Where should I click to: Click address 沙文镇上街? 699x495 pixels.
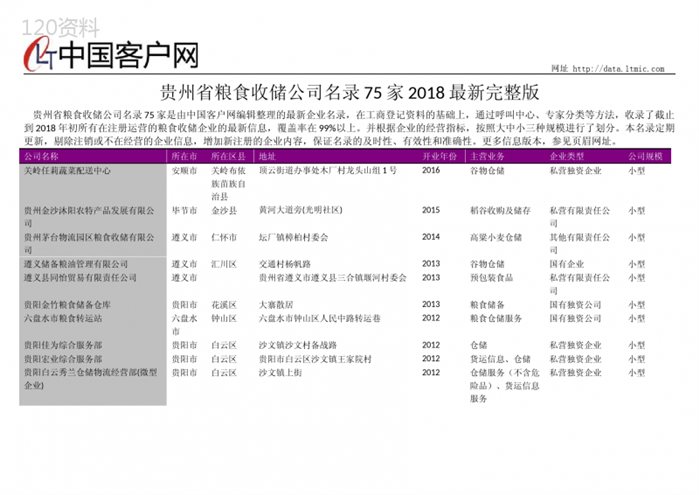point(280,372)
